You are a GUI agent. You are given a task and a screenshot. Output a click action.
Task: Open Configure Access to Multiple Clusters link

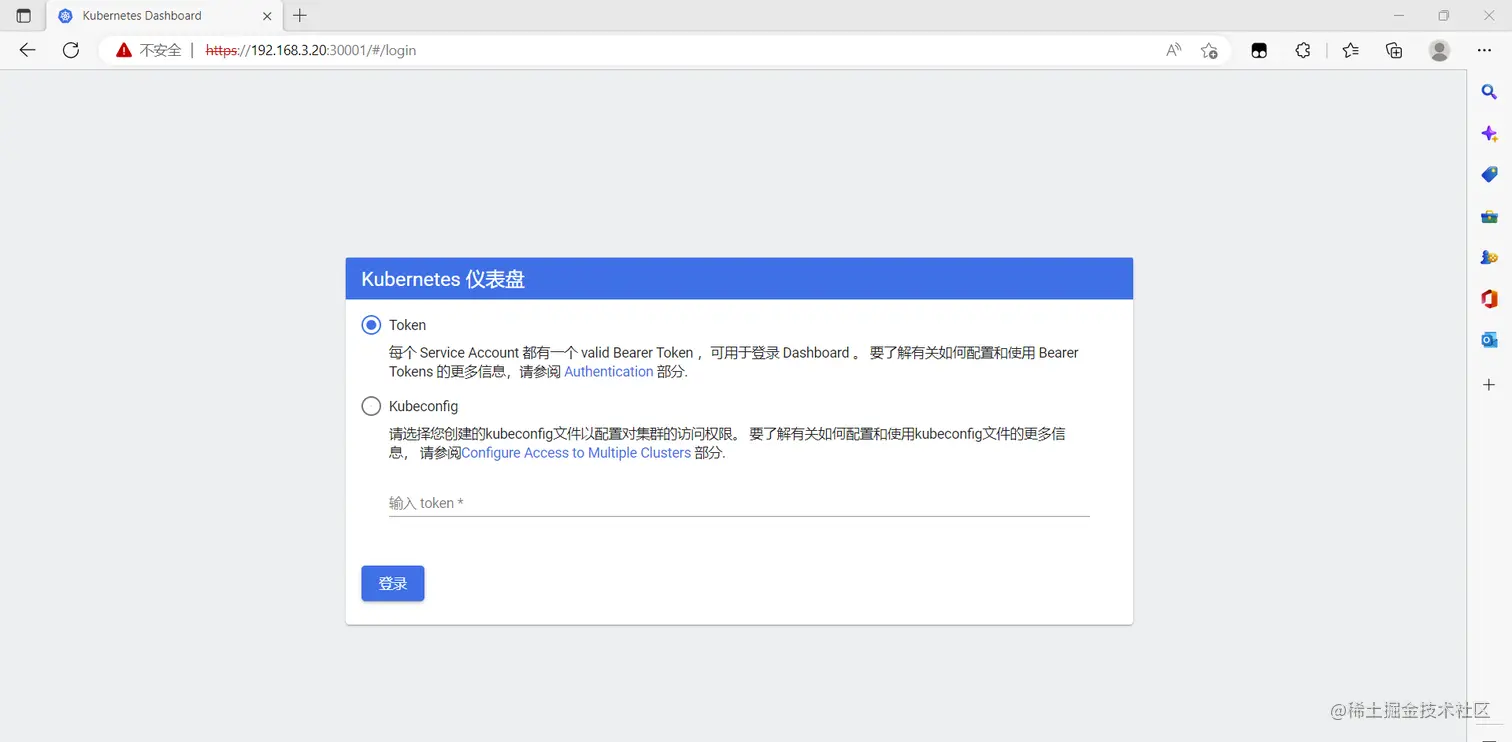(x=576, y=453)
